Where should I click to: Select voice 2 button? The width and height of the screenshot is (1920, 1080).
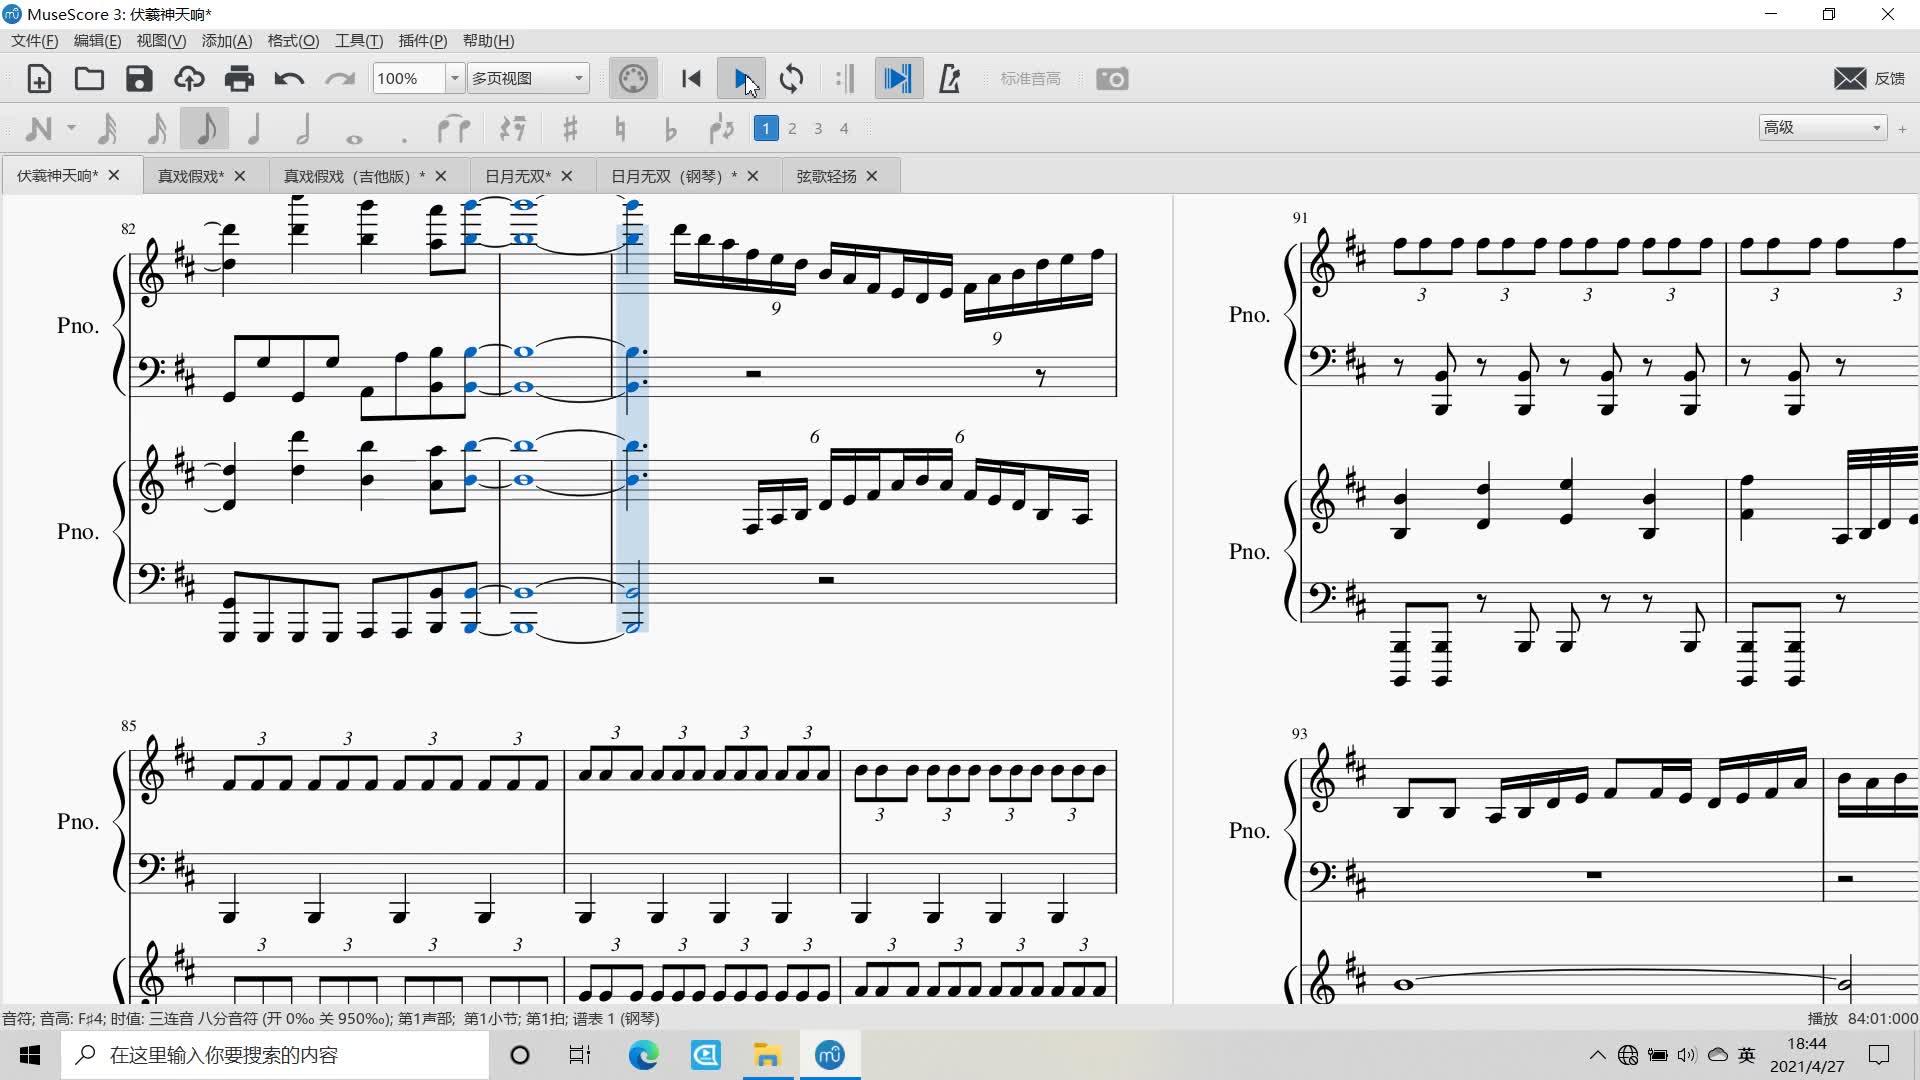click(x=792, y=128)
